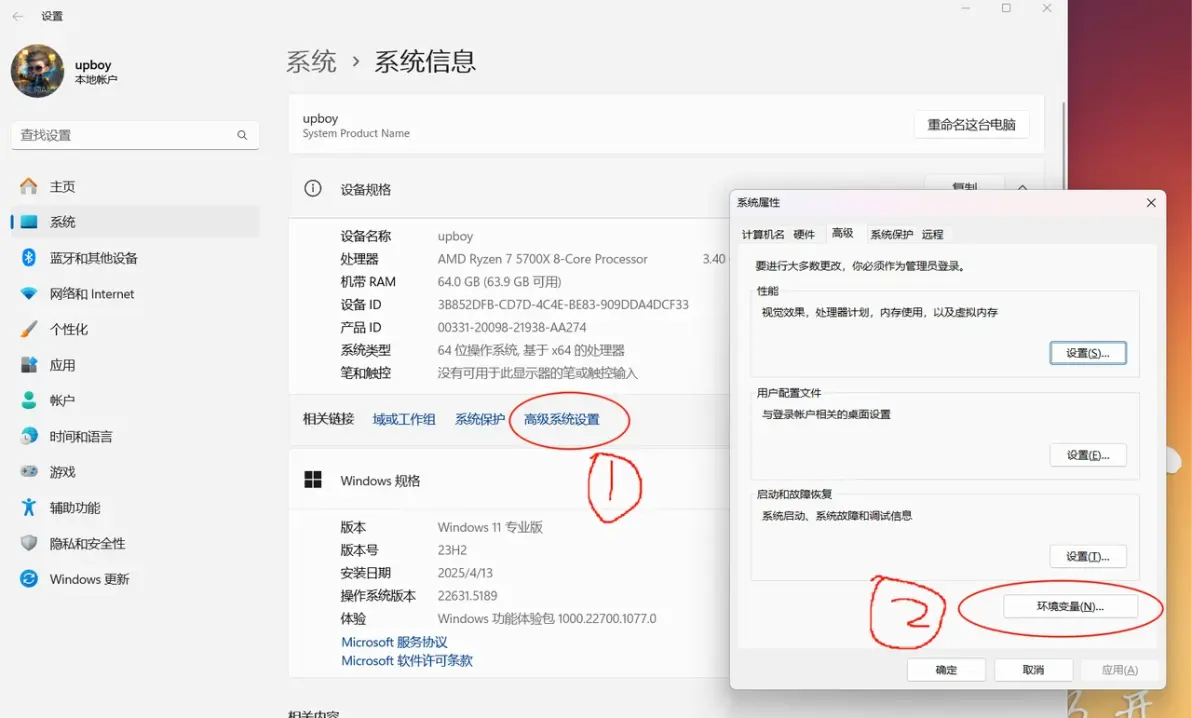Open 隐私和安全性 shield icon
This screenshot has height=718, width=1192.
(29, 543)
